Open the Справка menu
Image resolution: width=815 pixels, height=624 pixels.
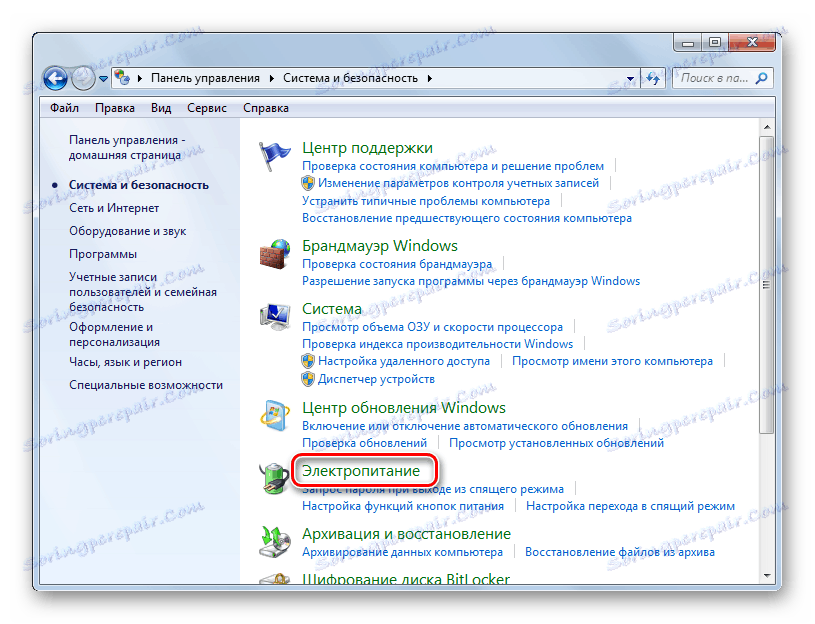coord(266,108)
